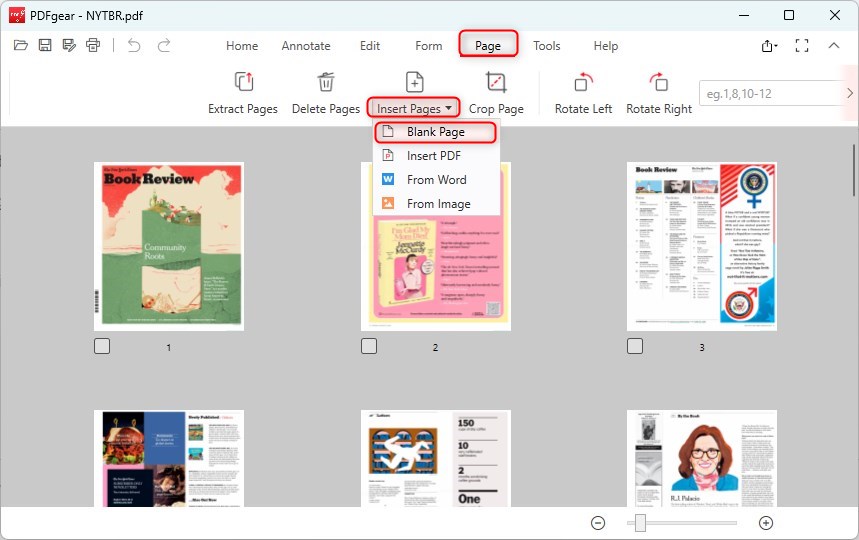The height and width of the screenshot is (540, 859).
Task: Select From Word menu entry
Action: [x=436, y=180]
